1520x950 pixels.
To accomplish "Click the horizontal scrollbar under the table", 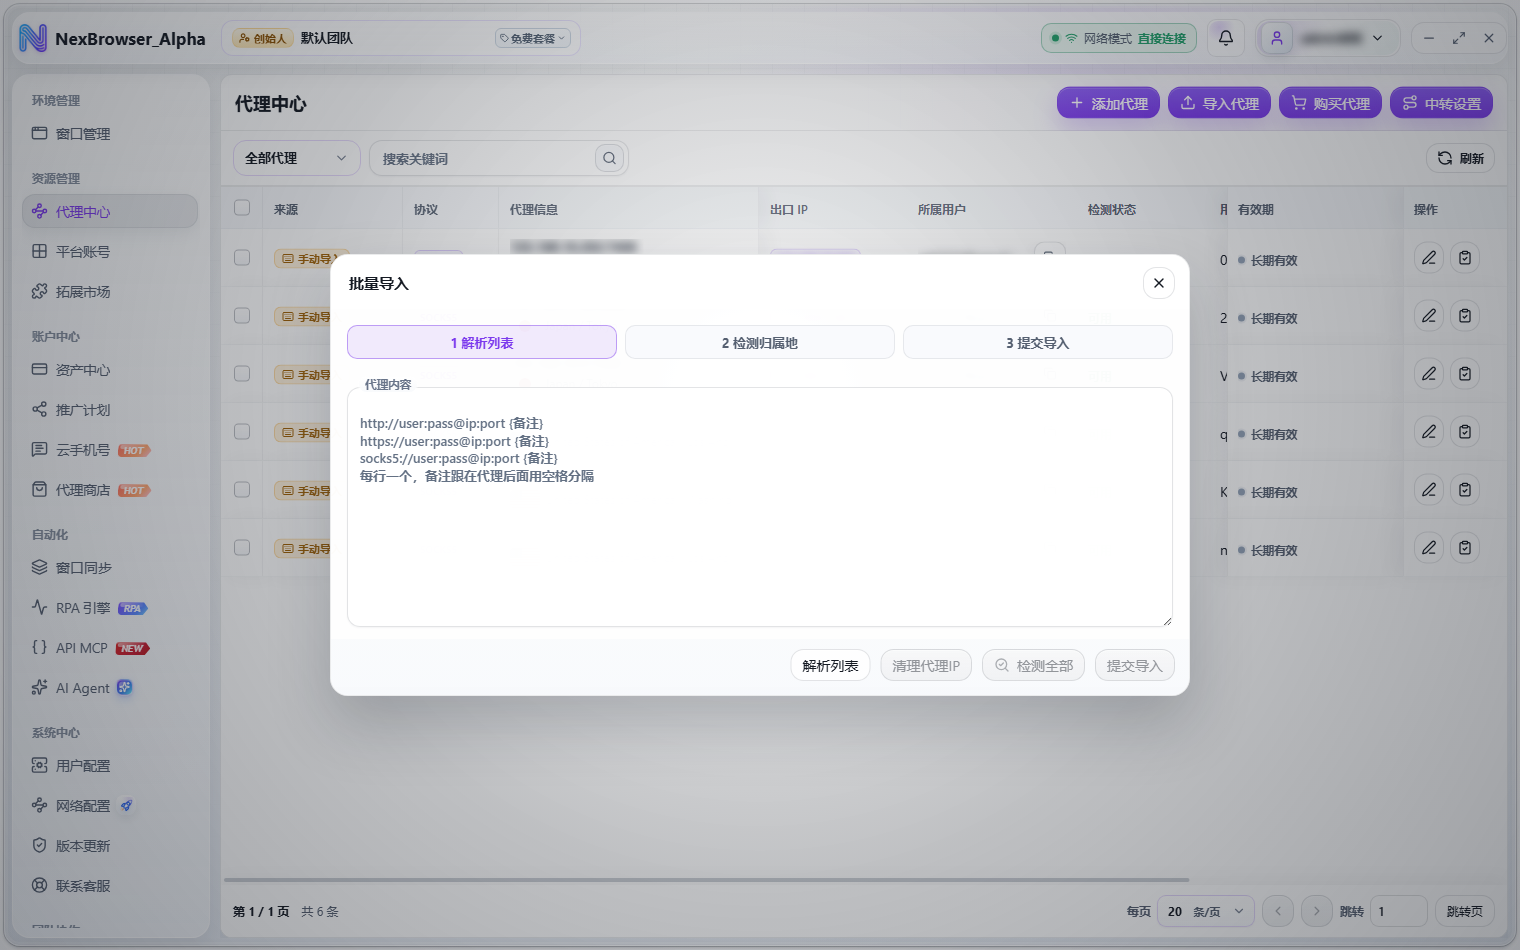I will [706, 880].
